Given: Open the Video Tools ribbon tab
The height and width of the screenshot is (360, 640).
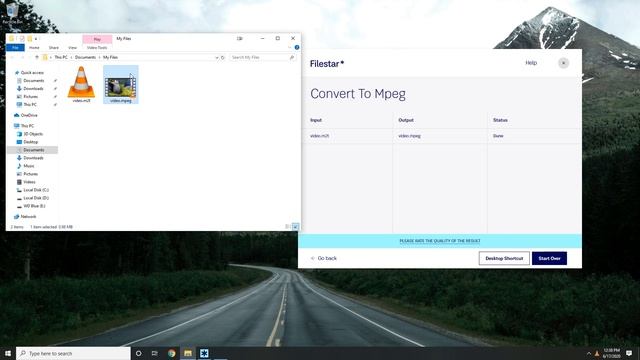Looking at the screenshot, I should coord(97,48).
